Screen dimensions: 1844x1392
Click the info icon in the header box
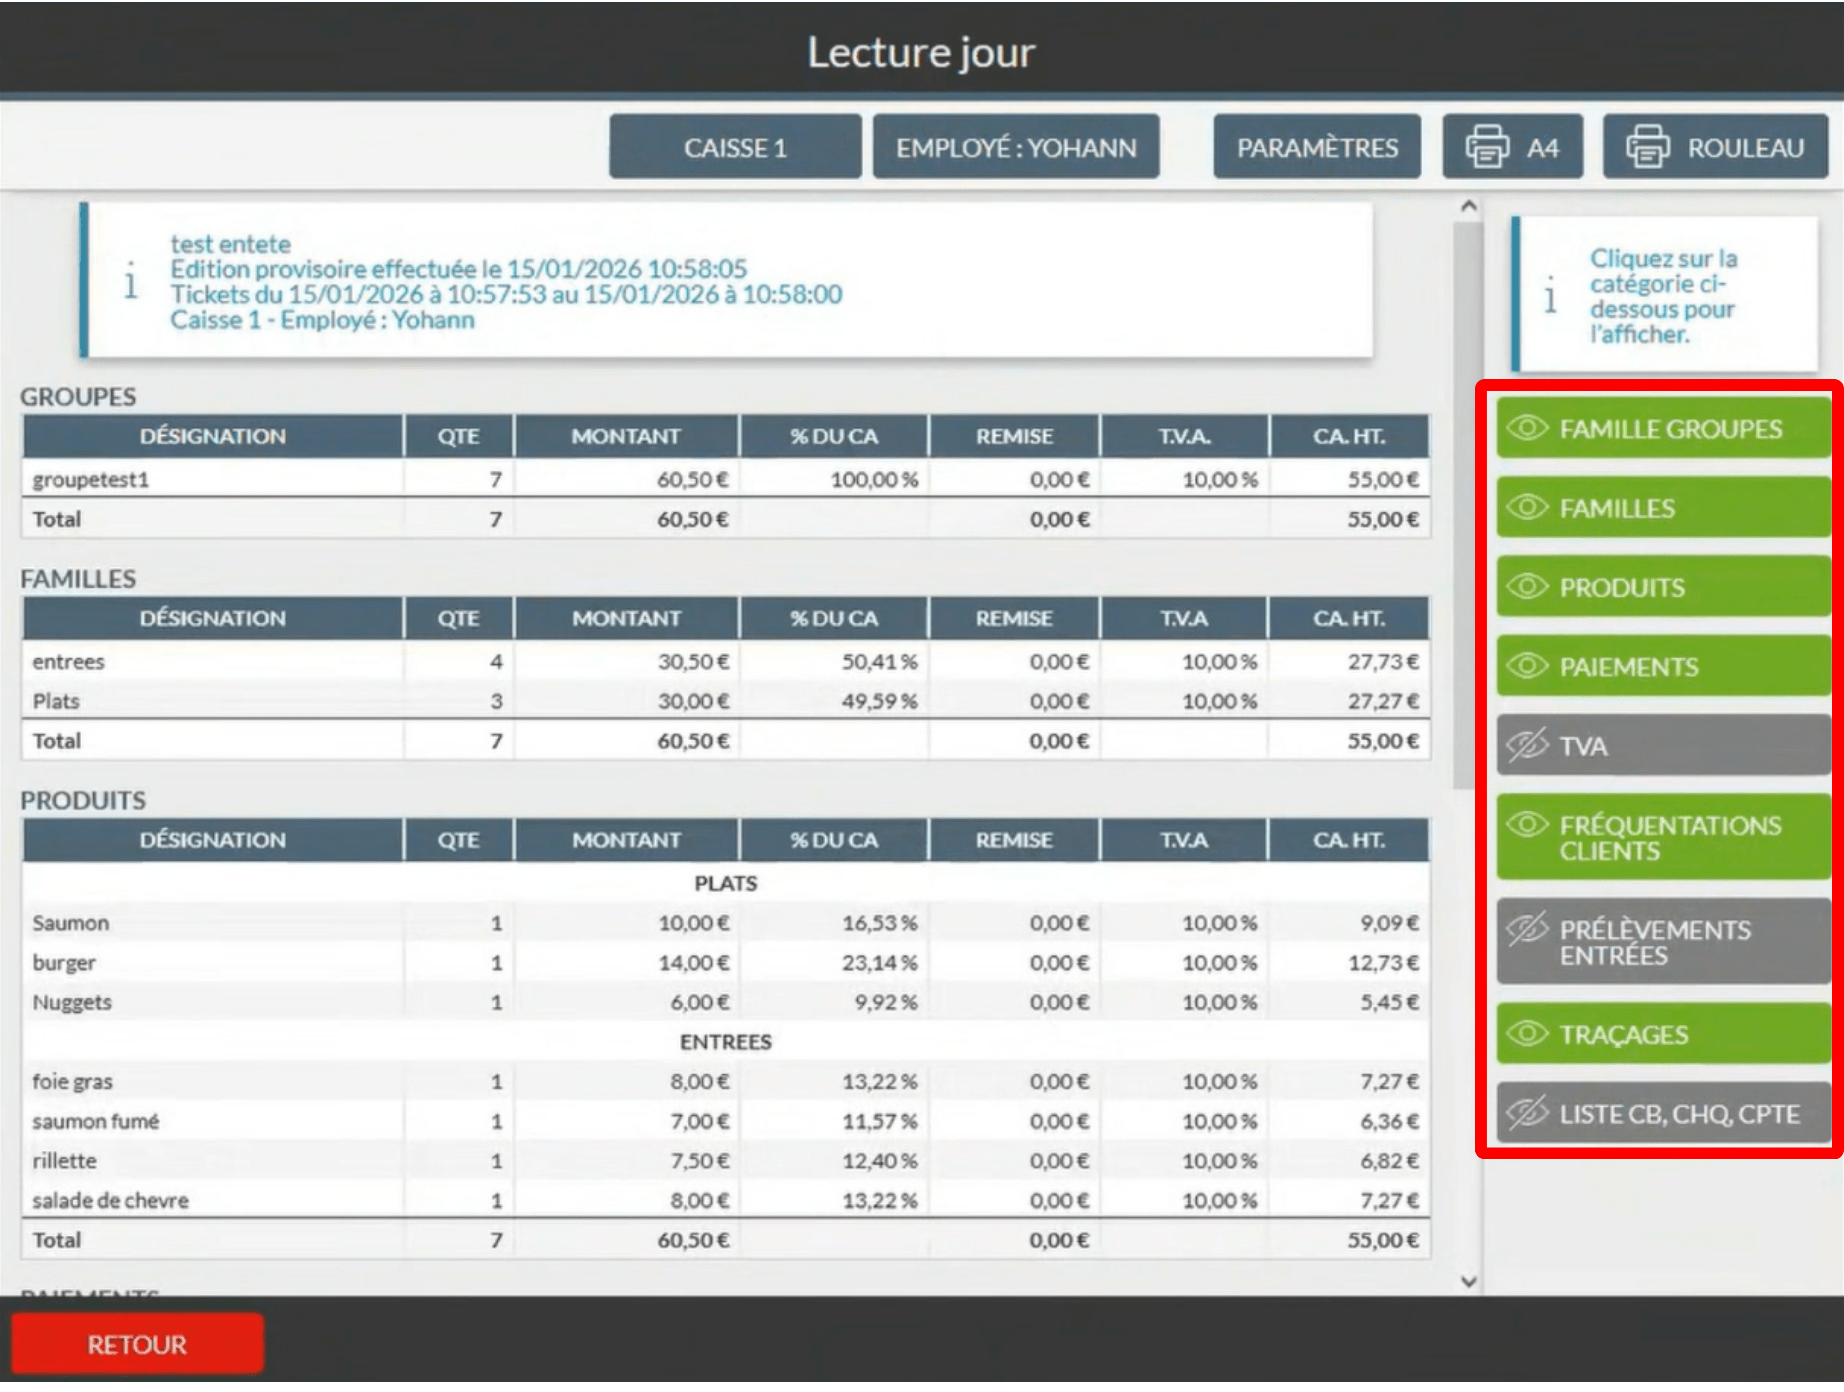pos(131,282)
